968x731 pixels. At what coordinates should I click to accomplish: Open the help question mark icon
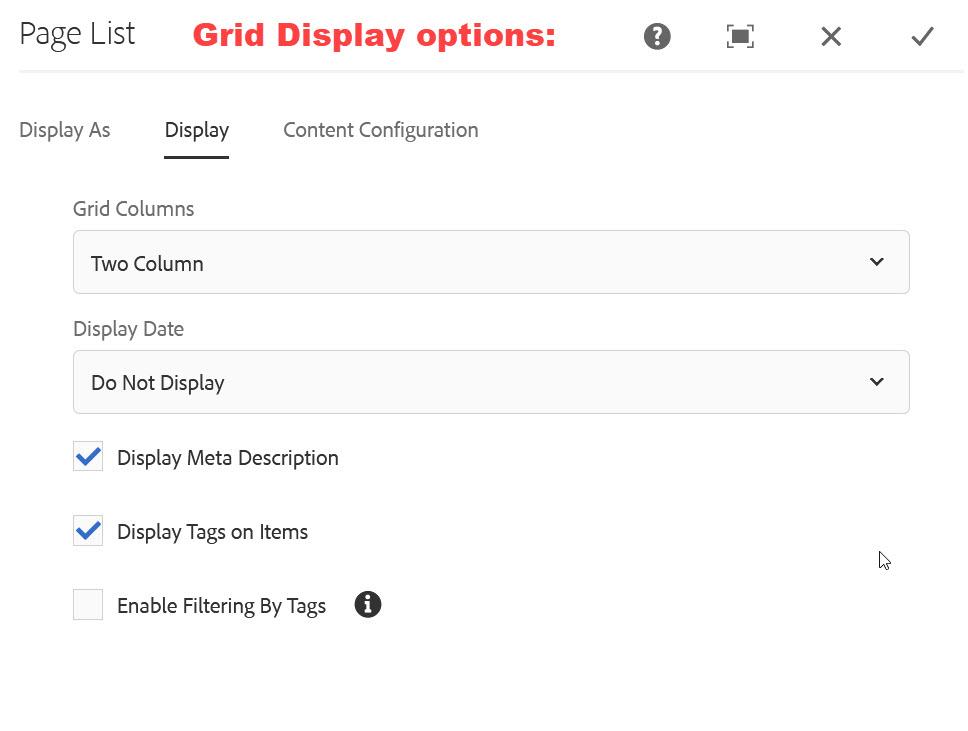(657, 36)
